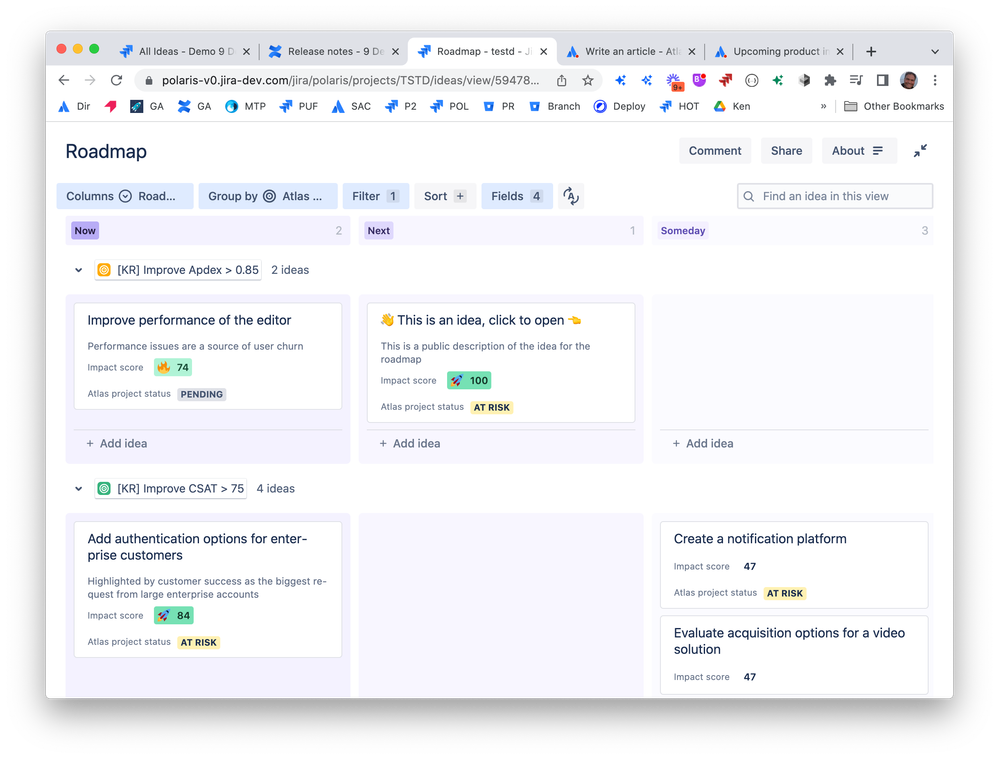Reload the page with the refresh icon
This screenshot has width=999, height=759.
pos(116,80)
